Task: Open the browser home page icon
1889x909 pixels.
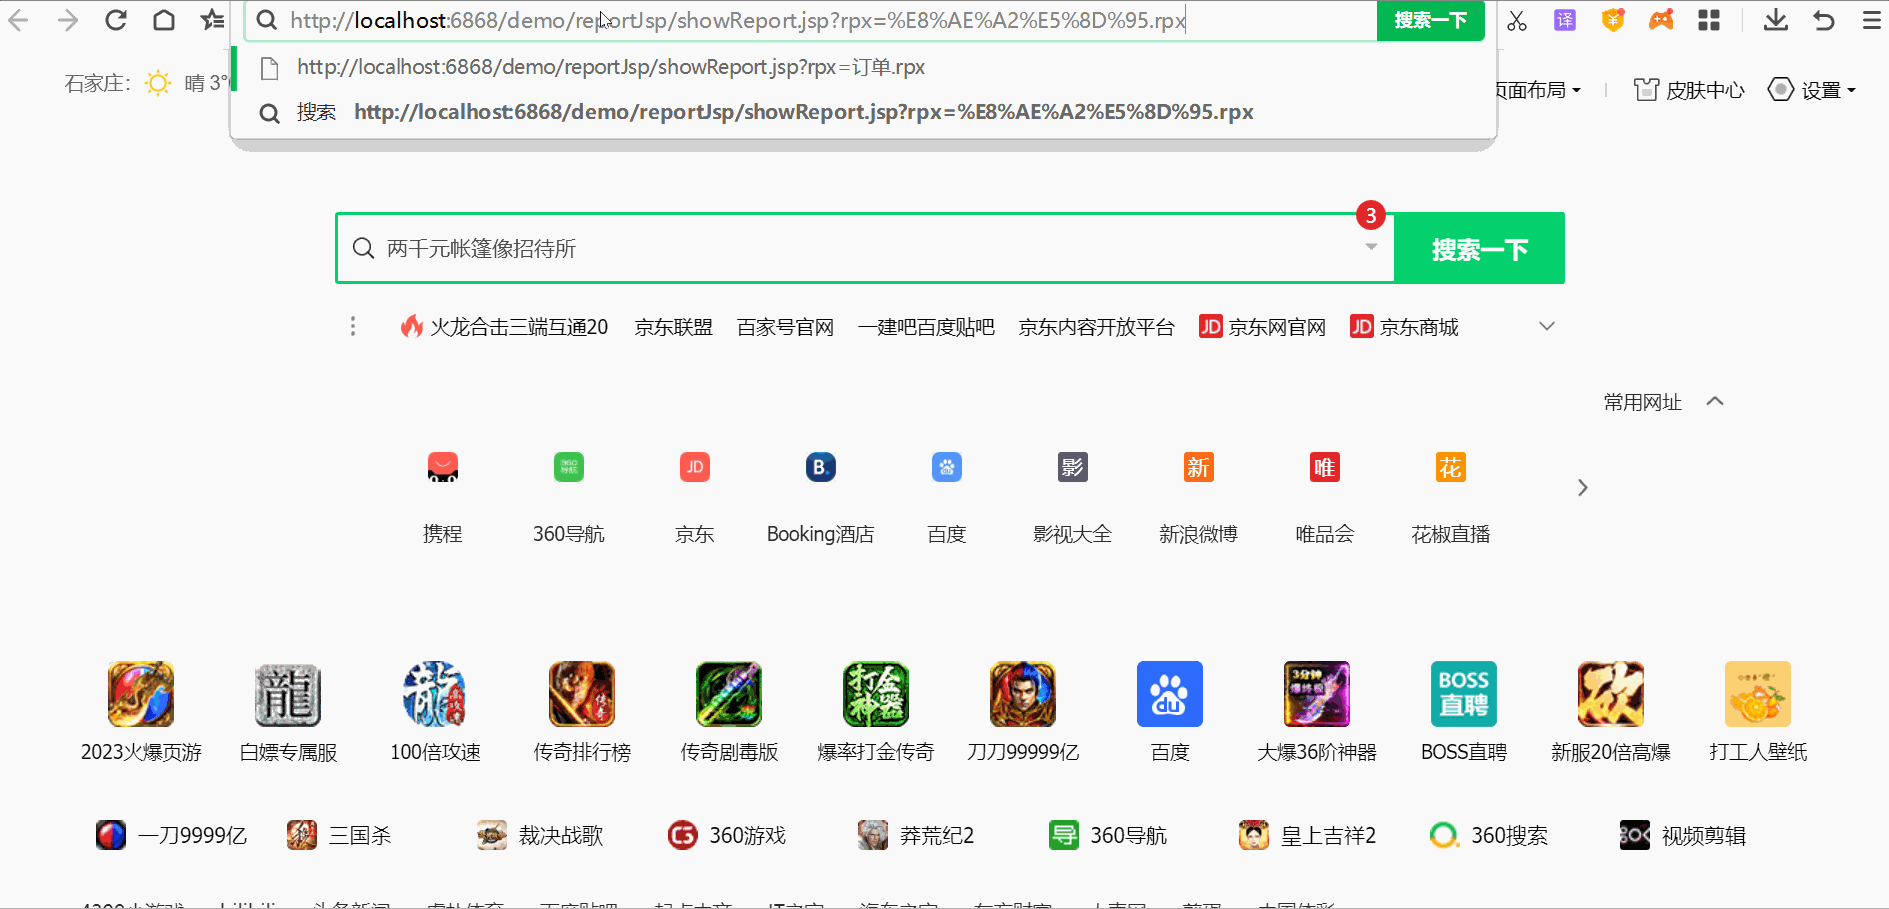Action: pyautogui.click(x=164, y=20)
